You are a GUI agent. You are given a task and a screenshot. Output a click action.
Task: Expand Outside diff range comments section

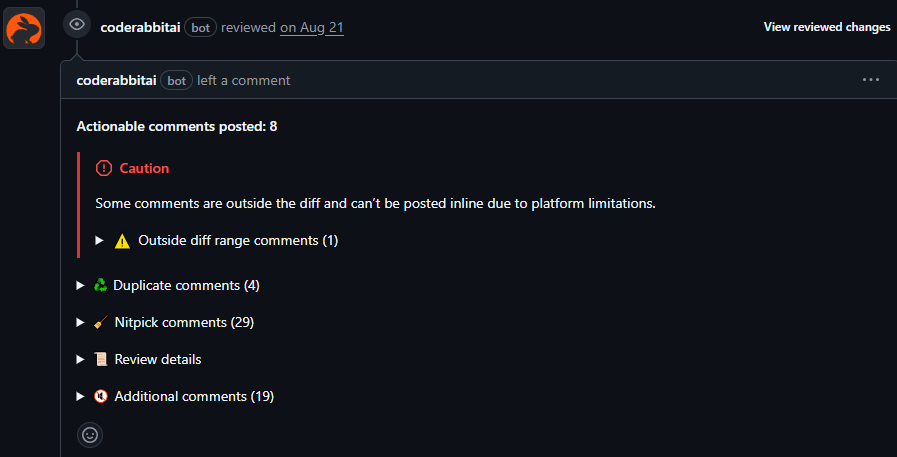238,241
